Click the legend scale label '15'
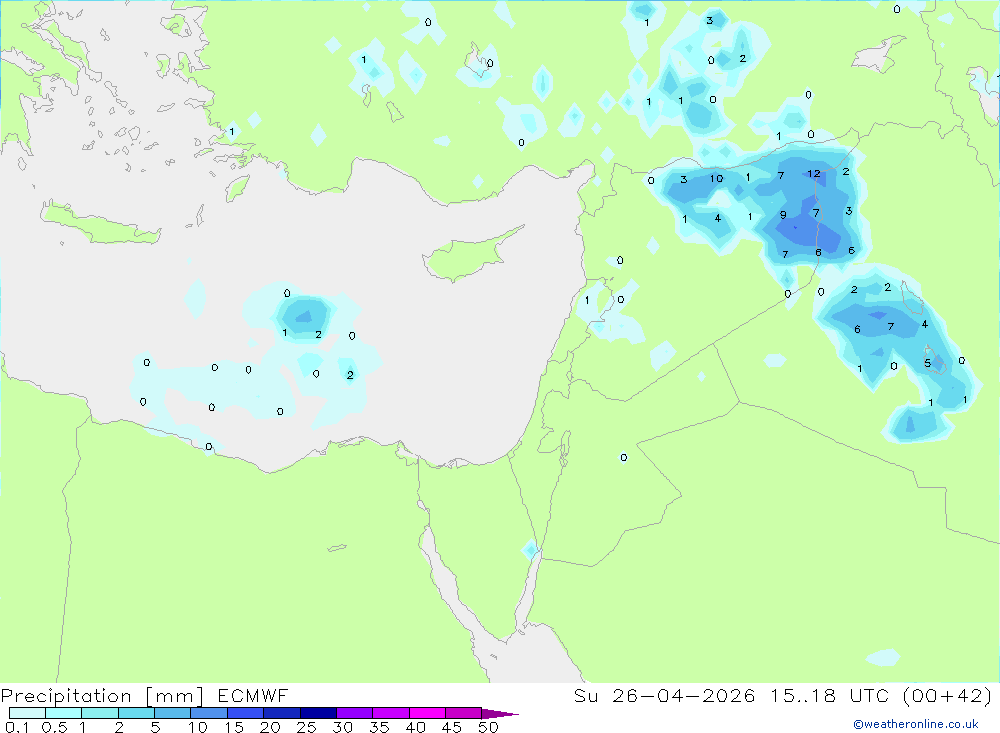Image resolution: width=1000 pixels, height=733 pixels. (x=234, y=727)
